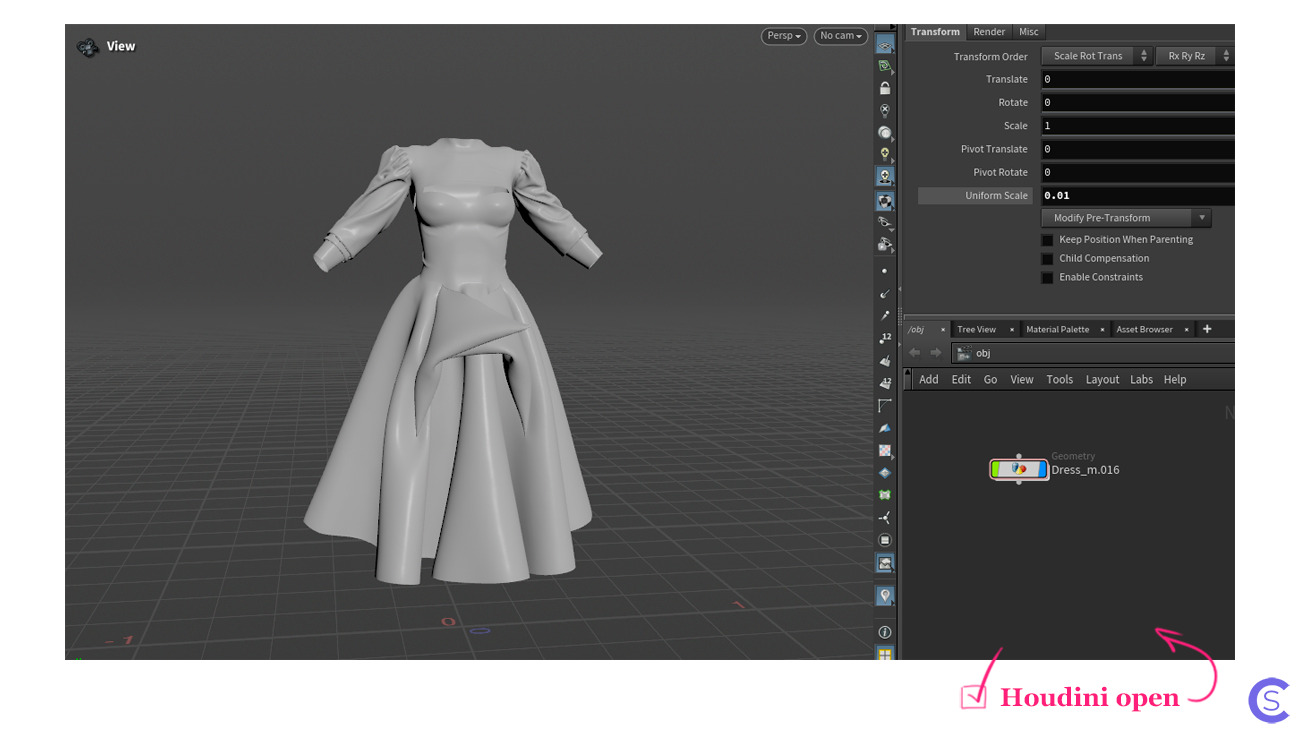The height and width of the screenshot is (731, 1300).
Task: Tick the Enable Constraints checkbox
Action: (1047, 278)
